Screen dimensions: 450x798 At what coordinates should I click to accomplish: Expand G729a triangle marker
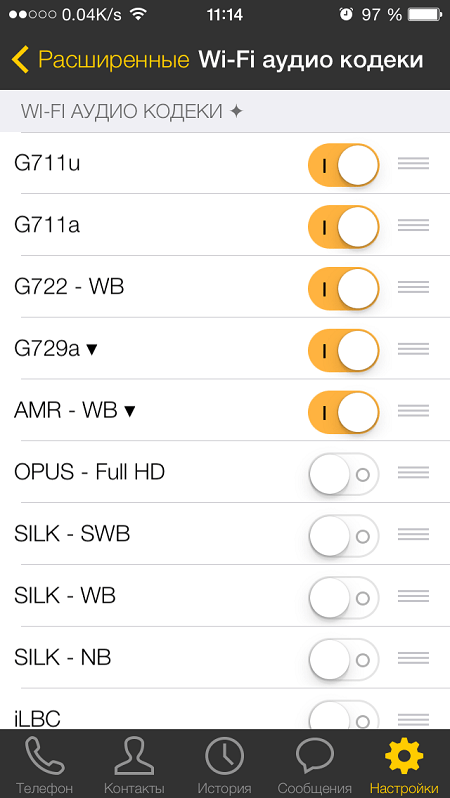pyautogui.click(x=92, y=350)
